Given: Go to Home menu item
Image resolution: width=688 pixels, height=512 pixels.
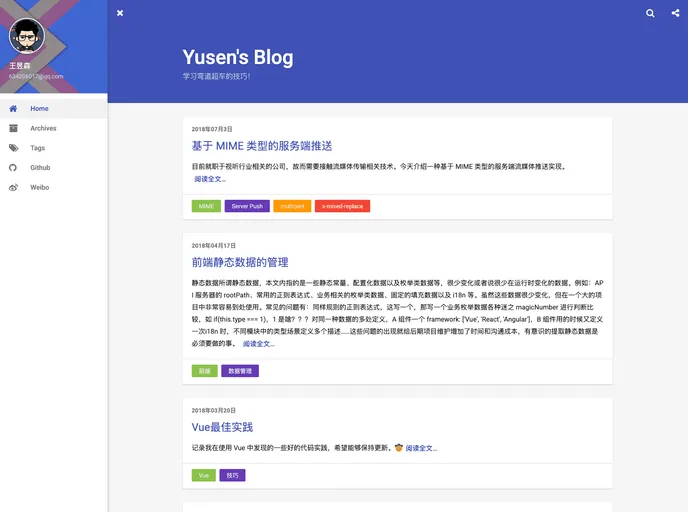Looking at the screenshot, I should [54, 108].
